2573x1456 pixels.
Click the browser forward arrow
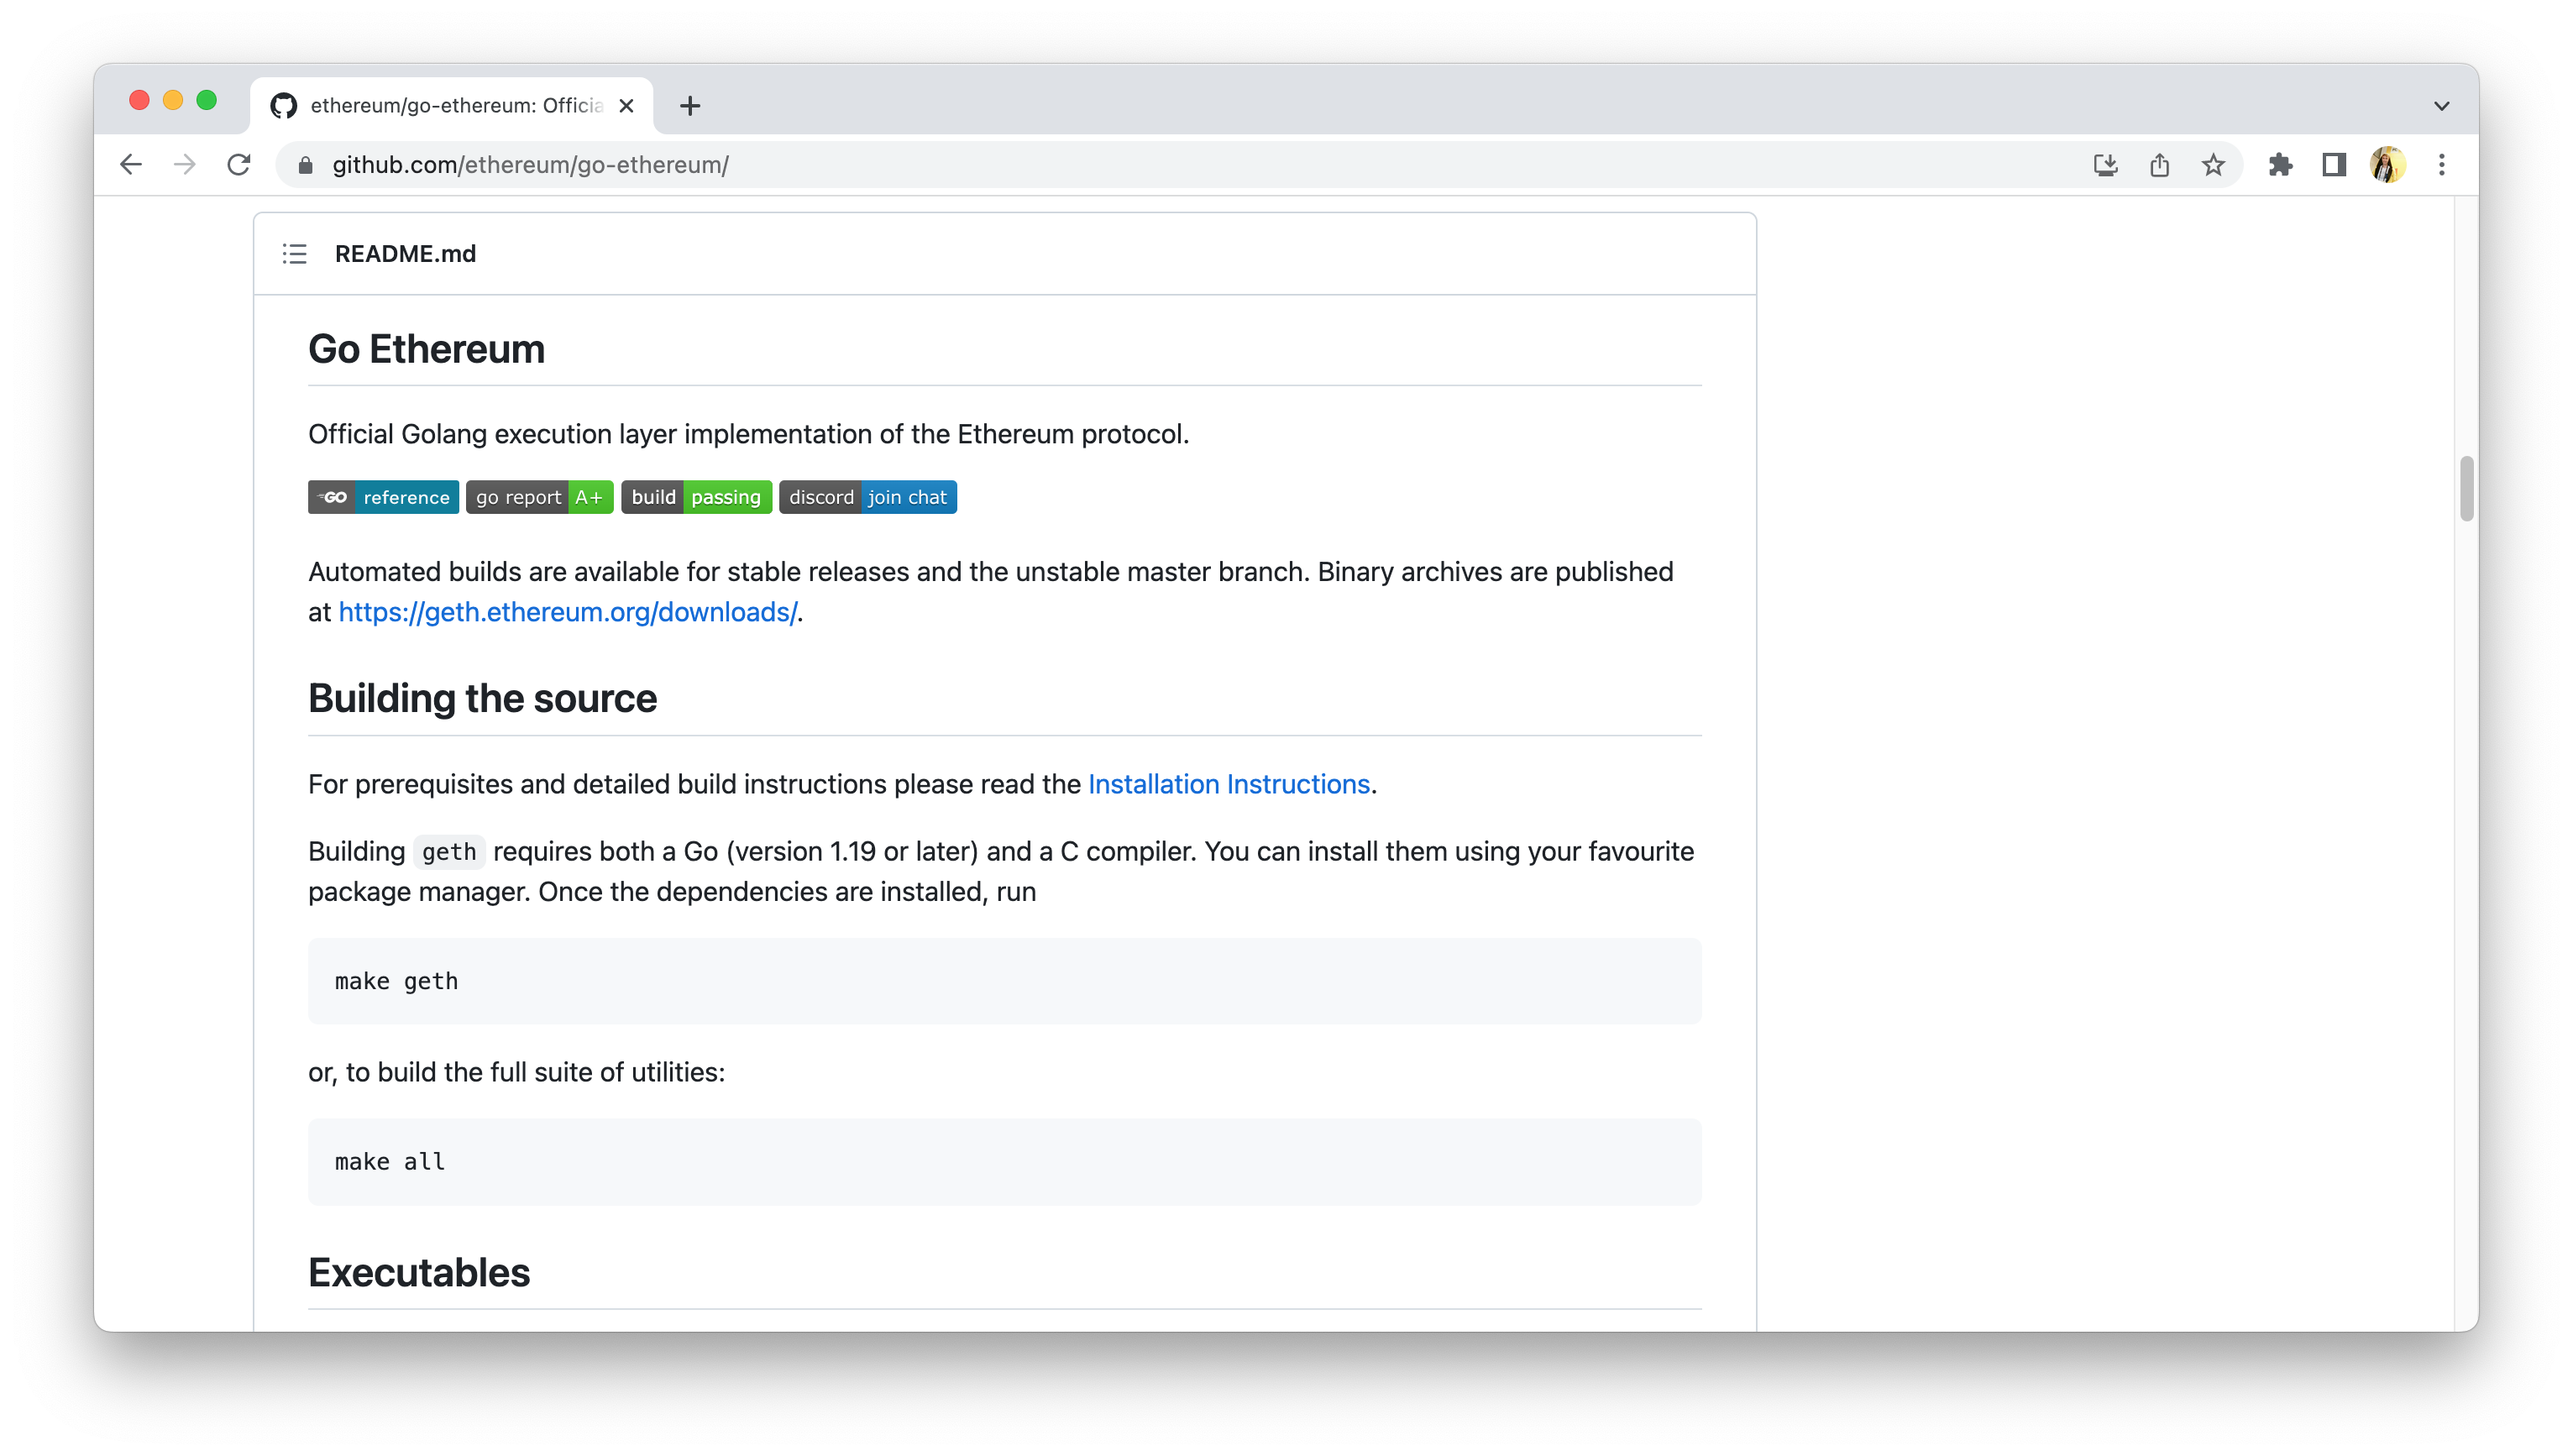pos(185,165)
